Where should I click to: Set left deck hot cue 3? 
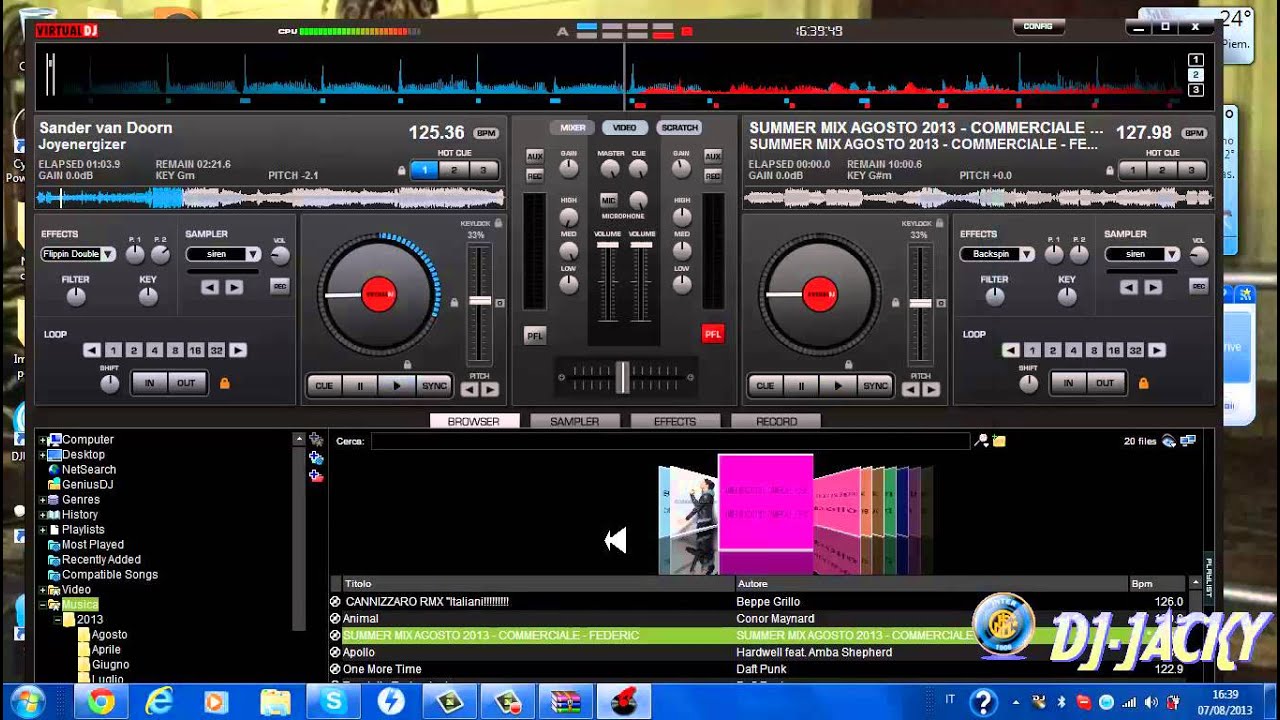coord(483,170)
